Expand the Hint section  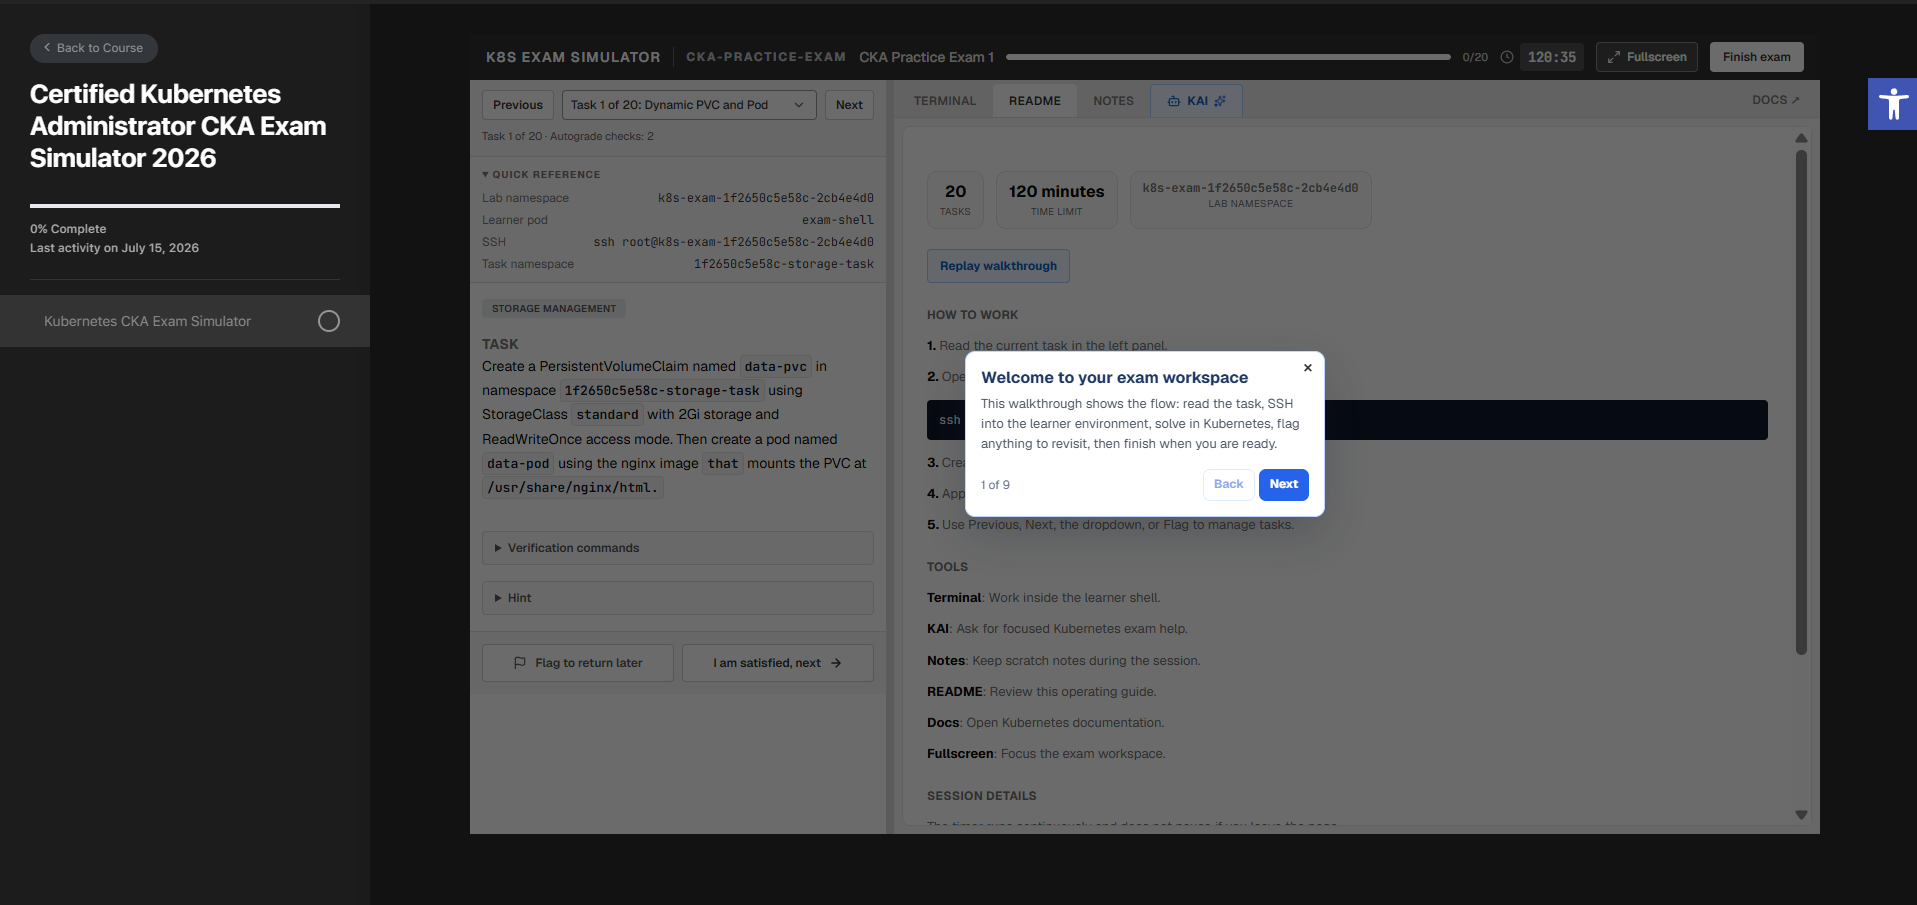(678, 598)
